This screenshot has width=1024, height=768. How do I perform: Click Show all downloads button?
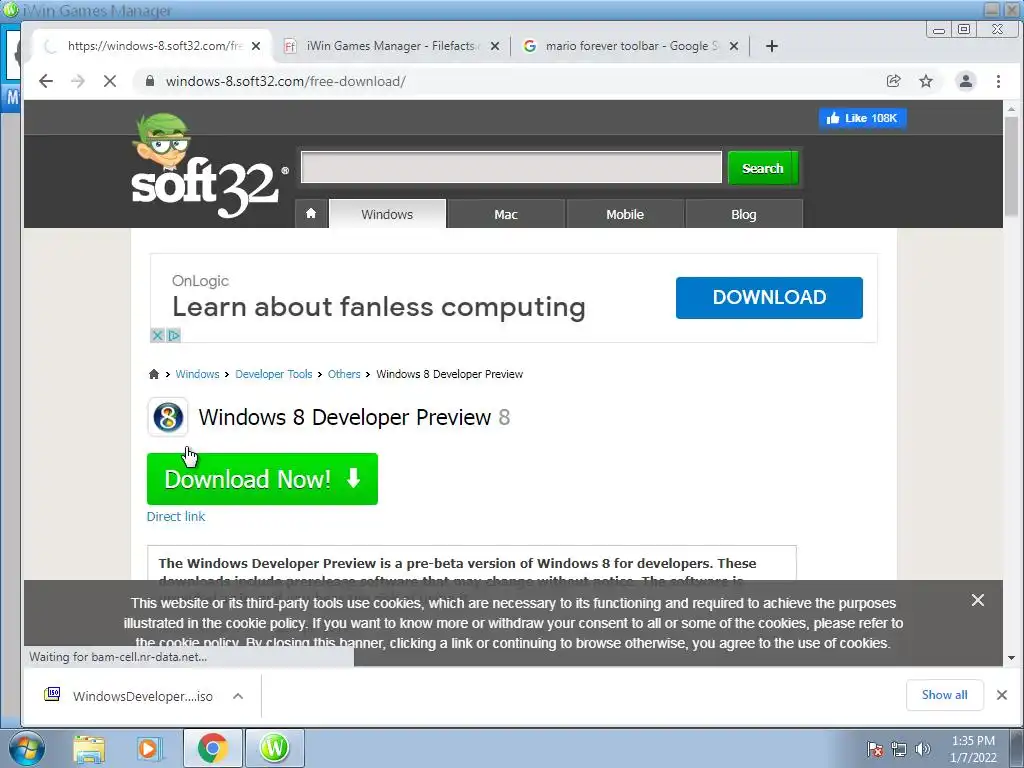click(944, 695)
